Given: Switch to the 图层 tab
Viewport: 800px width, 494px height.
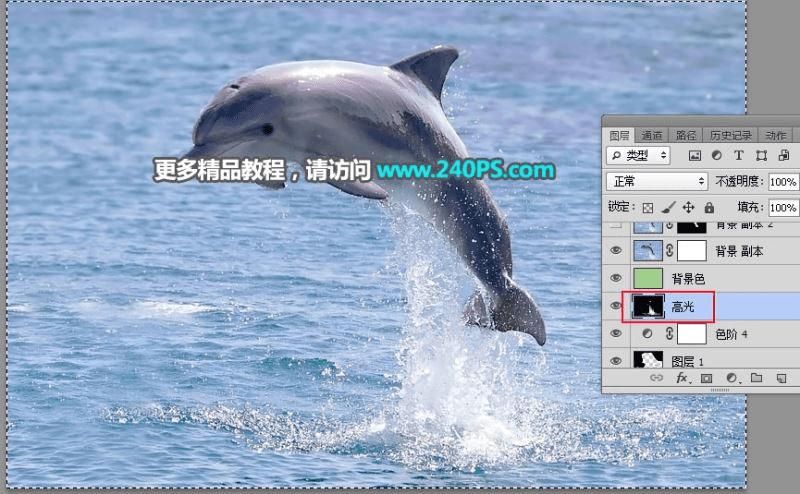Looking at the screenshot, I should 619,135.
